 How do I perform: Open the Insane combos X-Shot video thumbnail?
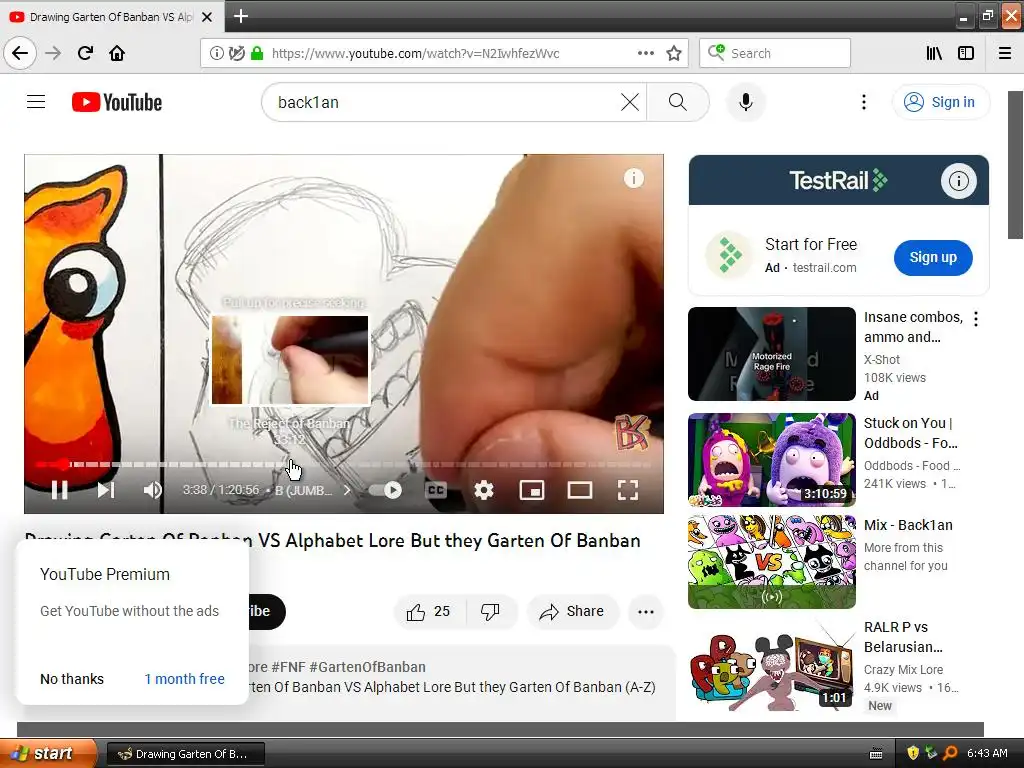771,353
